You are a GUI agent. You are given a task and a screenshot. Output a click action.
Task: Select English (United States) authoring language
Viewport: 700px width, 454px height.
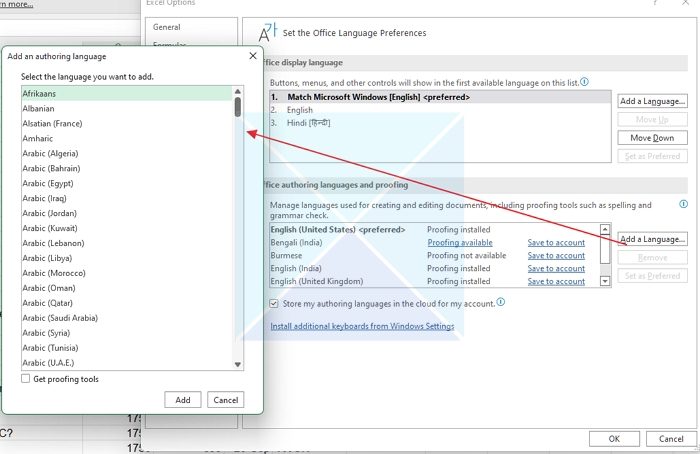click(435, 229)
